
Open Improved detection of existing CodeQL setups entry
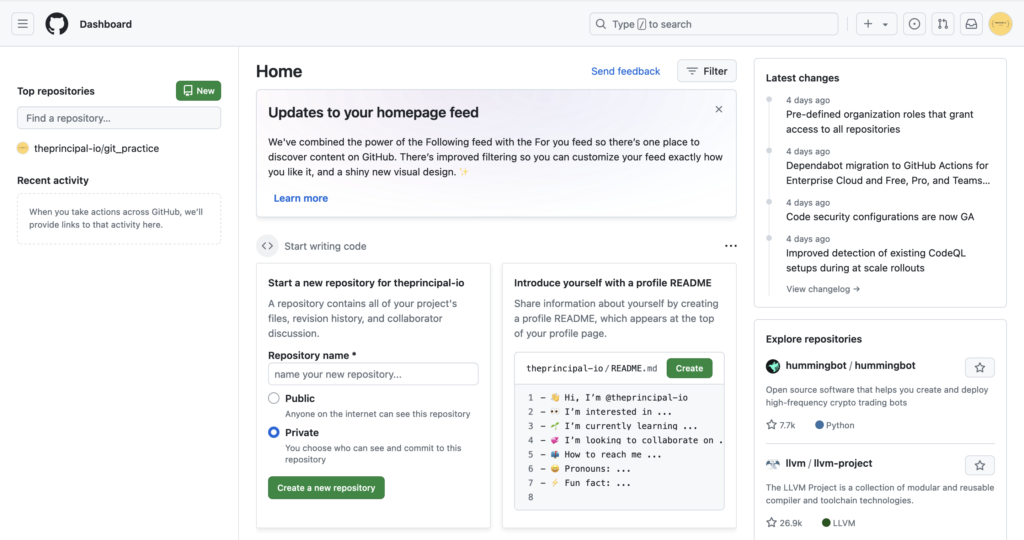coord(875,261)
